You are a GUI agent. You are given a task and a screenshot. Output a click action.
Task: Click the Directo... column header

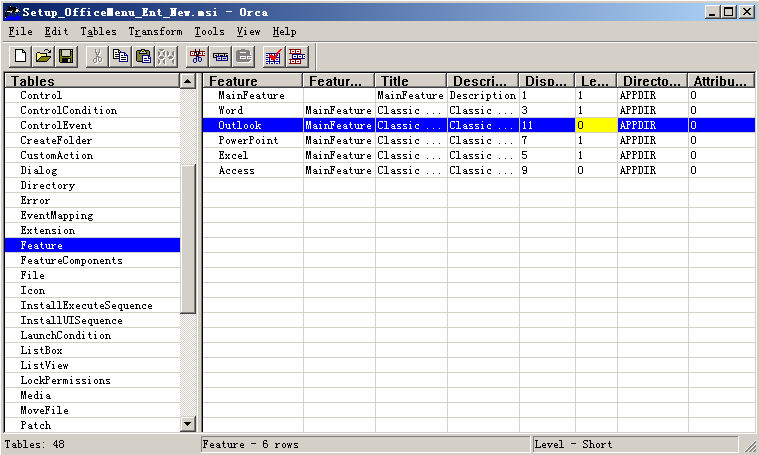(x=652, y=81)
